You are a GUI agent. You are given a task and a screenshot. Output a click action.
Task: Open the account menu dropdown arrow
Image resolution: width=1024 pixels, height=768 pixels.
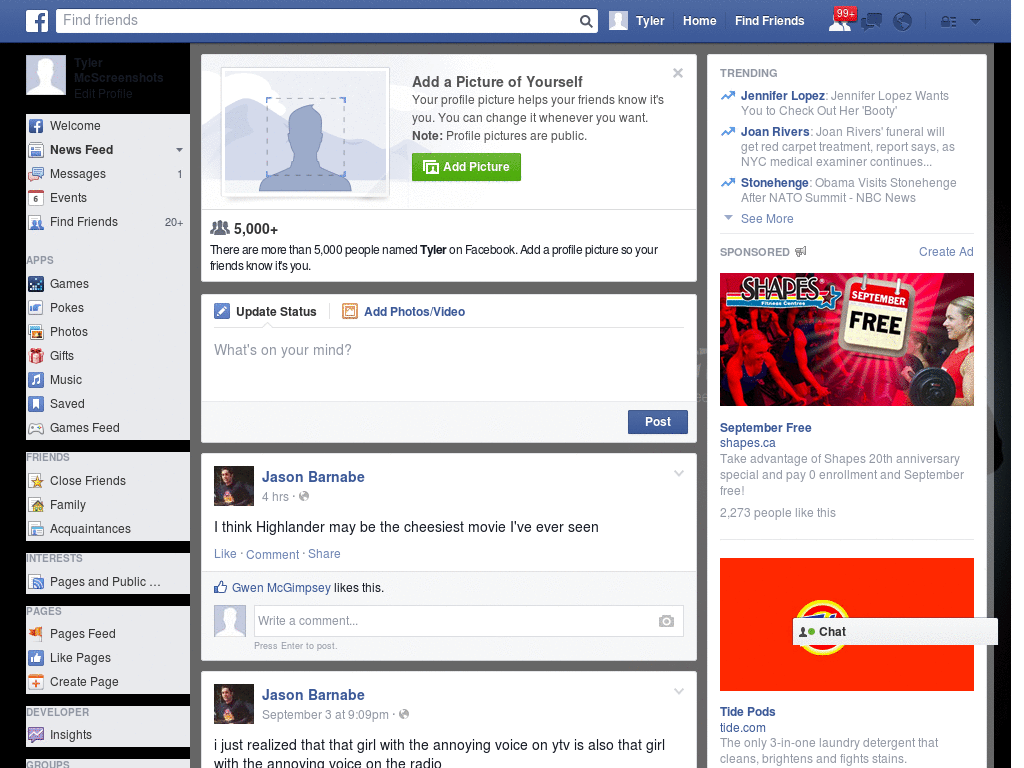tap(975, 22)
